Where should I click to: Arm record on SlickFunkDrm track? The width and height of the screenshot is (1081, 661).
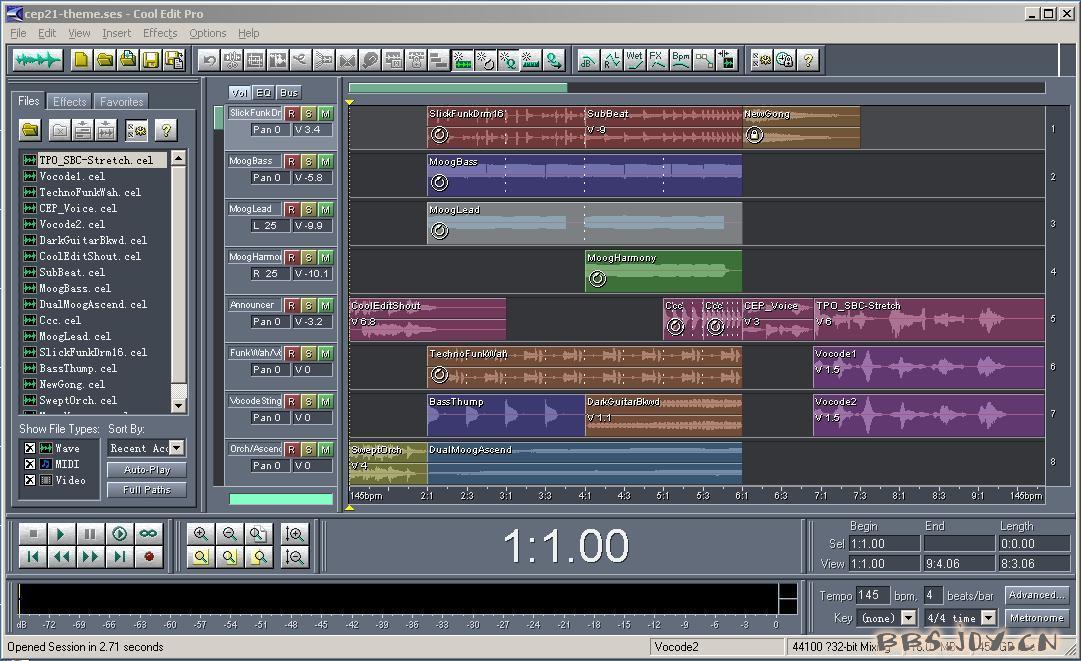point(291,114)
